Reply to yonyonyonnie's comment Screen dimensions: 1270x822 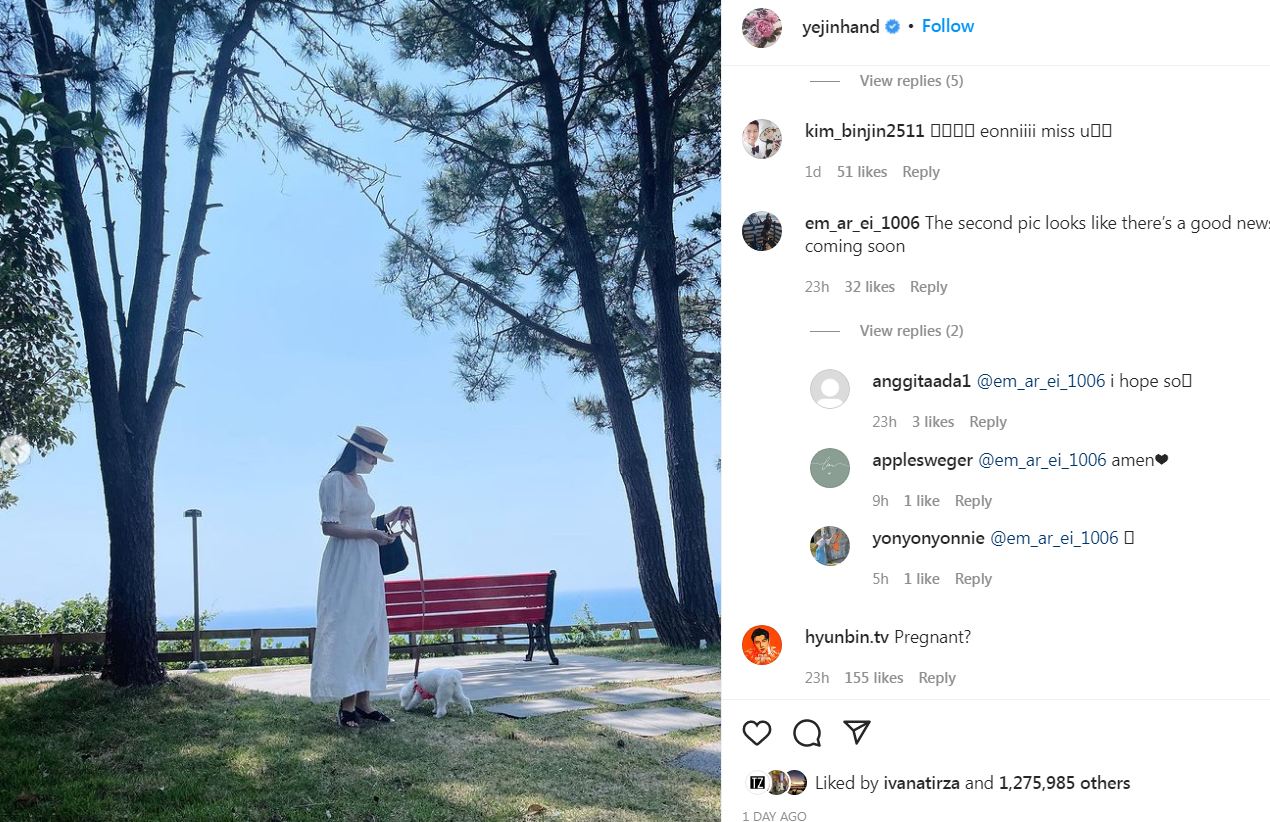point(973,579)
